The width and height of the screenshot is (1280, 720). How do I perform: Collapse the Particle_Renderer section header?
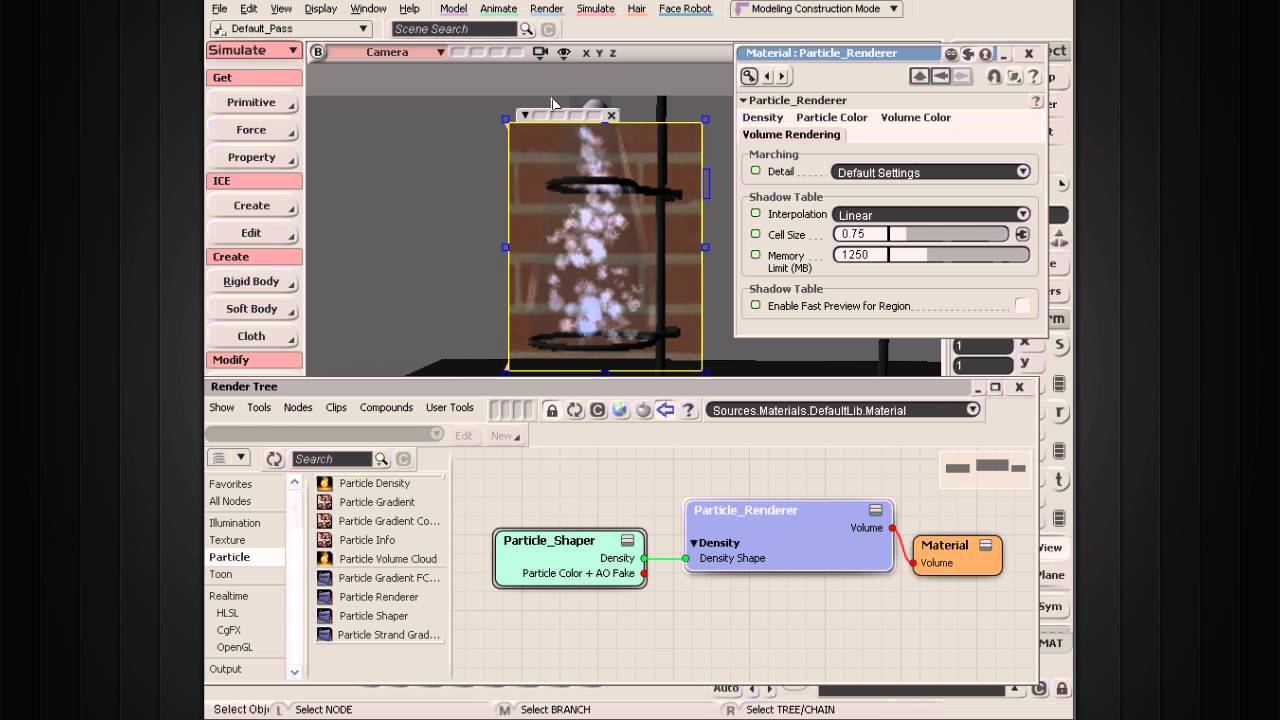tap(743, 100)
